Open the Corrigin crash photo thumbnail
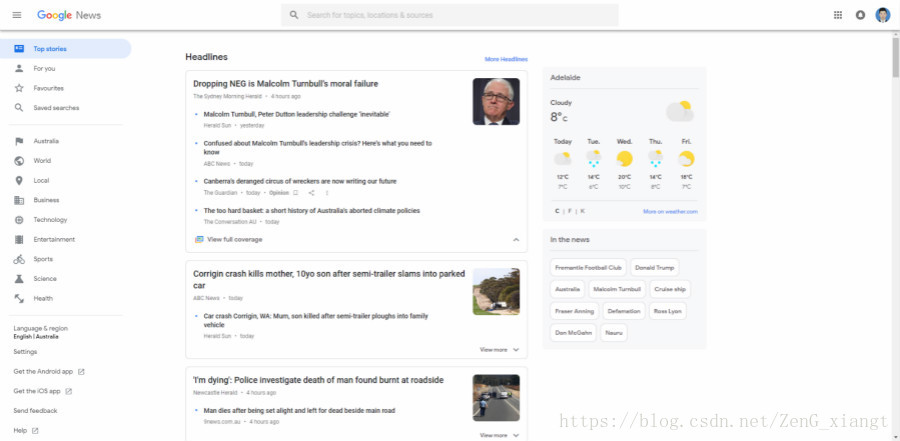This screenshot has height=441, width=900. click(x=496, y=292)
